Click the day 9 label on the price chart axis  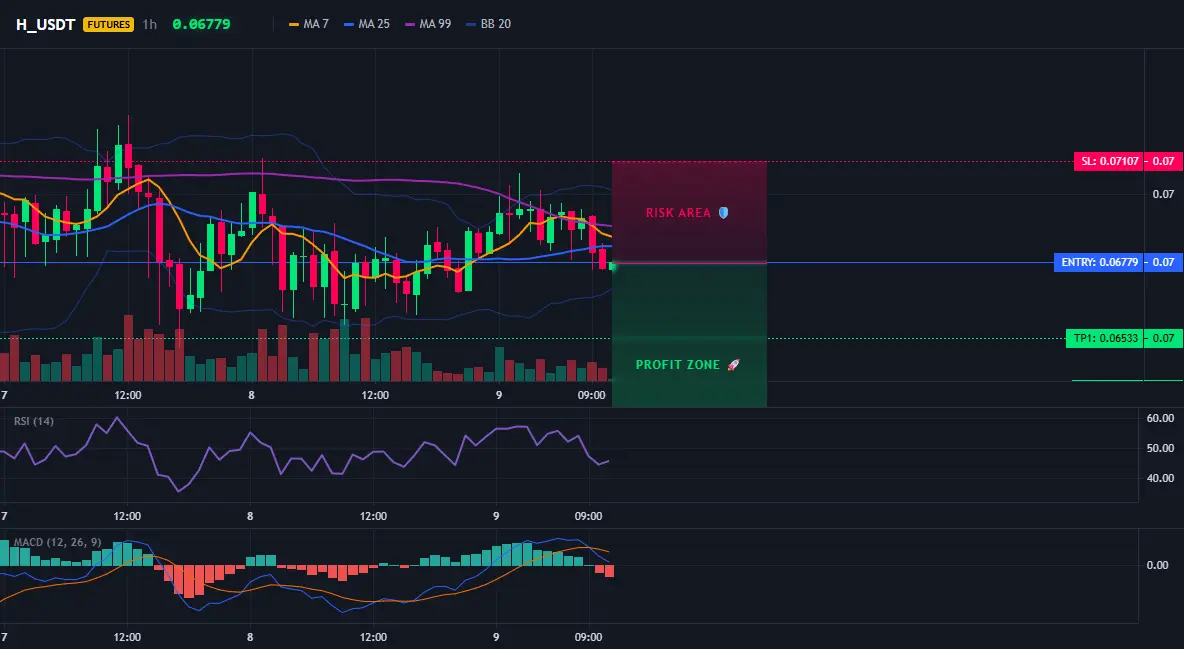point(498,395)
